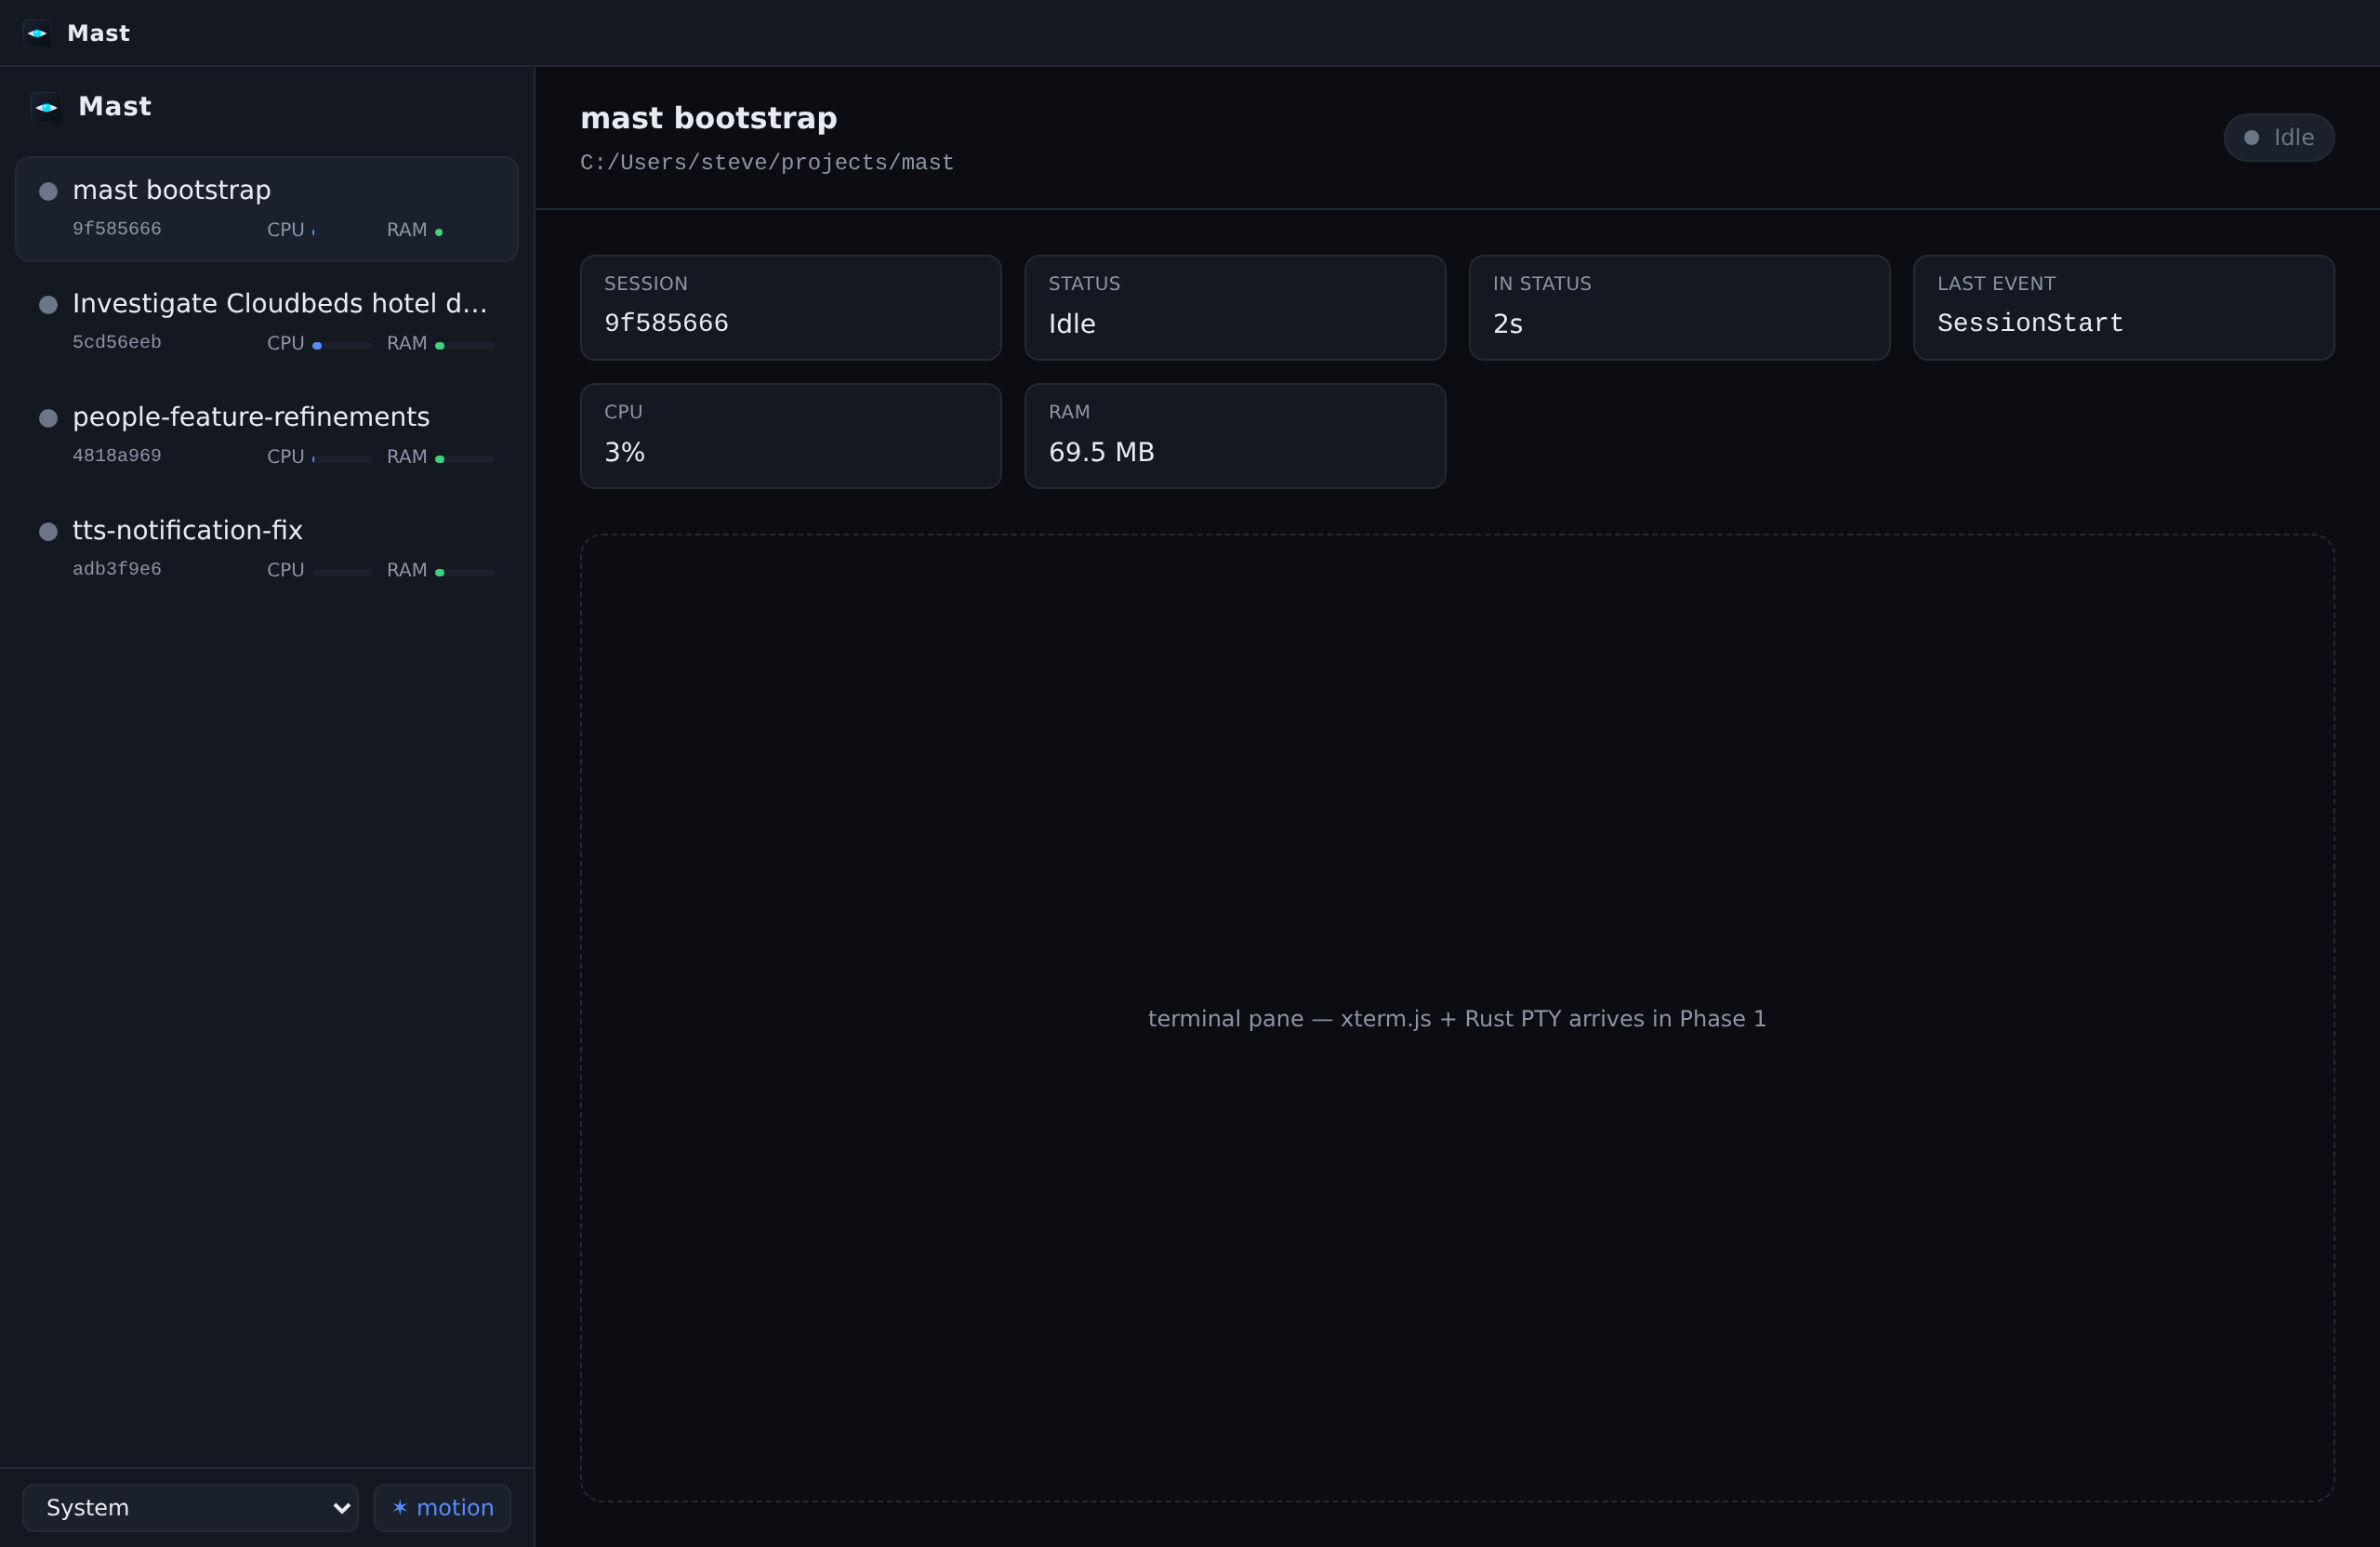Open the tts-notification-fix session
The width and height of the screenshot is (2380, 1547).
[x=266, y=549]
